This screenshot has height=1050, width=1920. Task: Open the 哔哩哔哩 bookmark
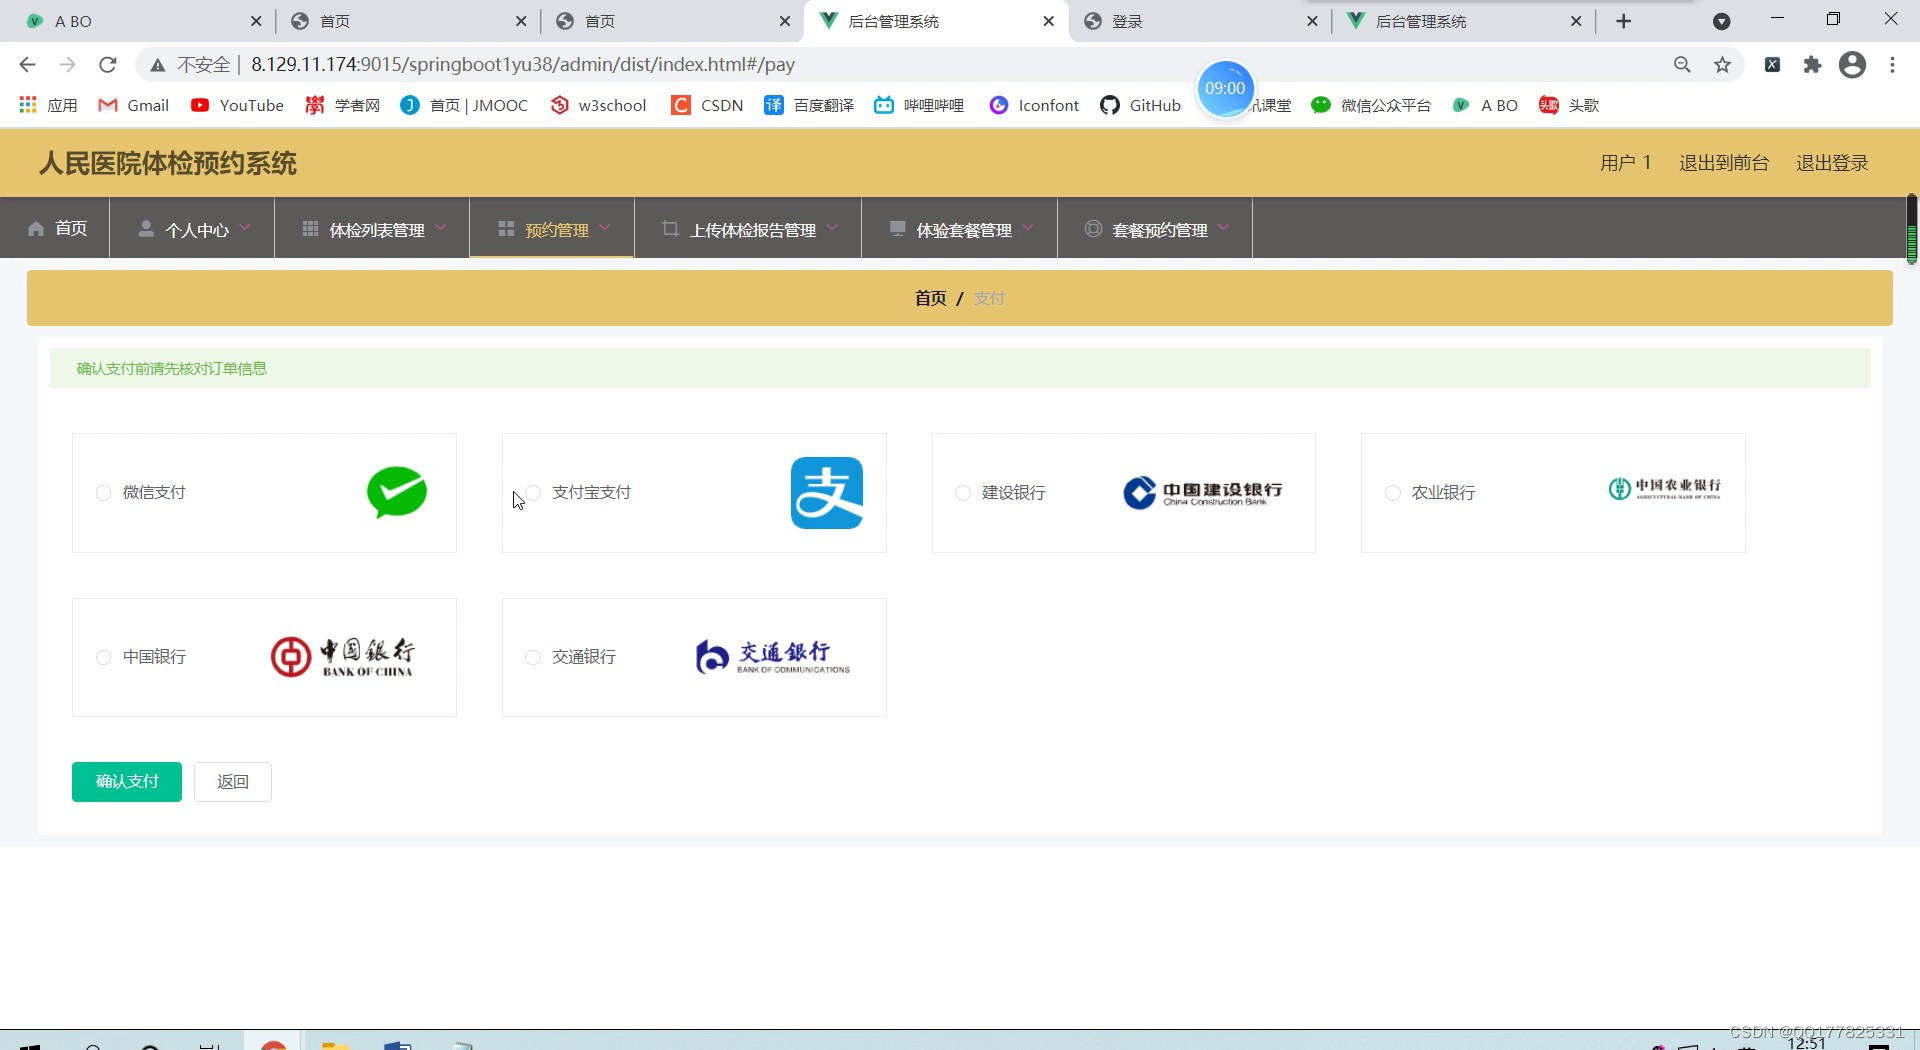click(x=919, y=105)
